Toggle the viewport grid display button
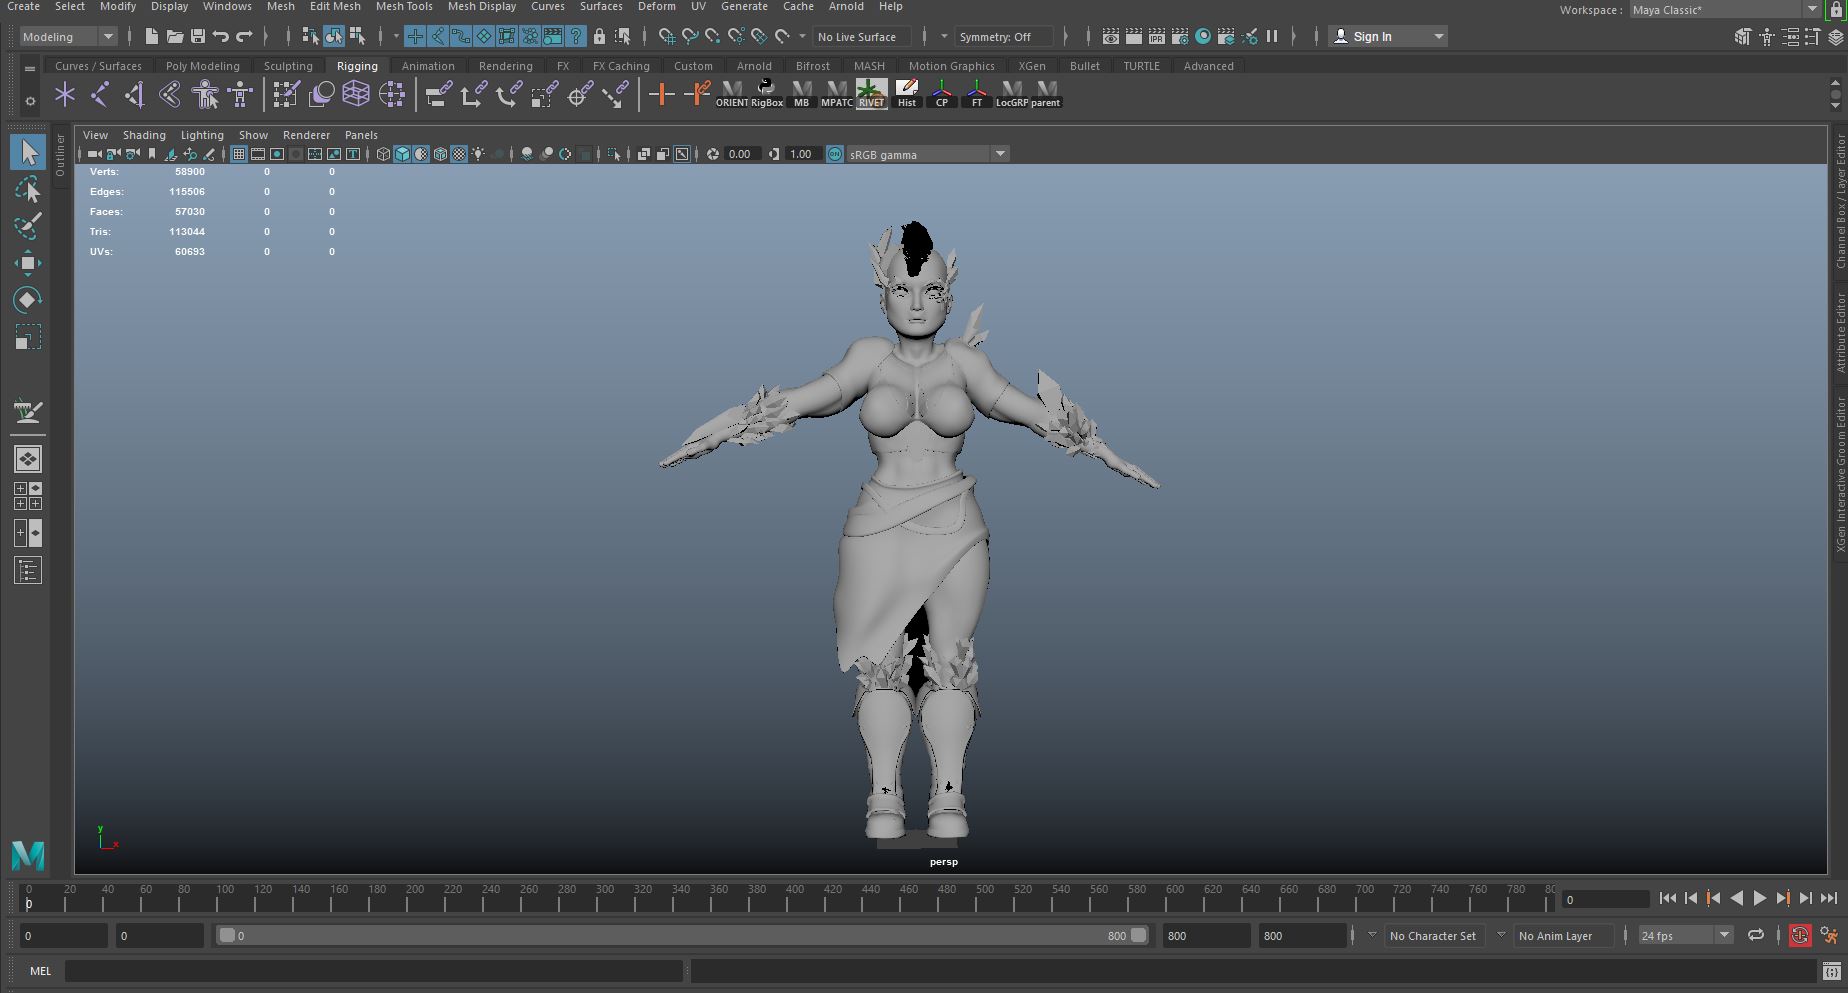1848x993 pixels. coord(238,154)
